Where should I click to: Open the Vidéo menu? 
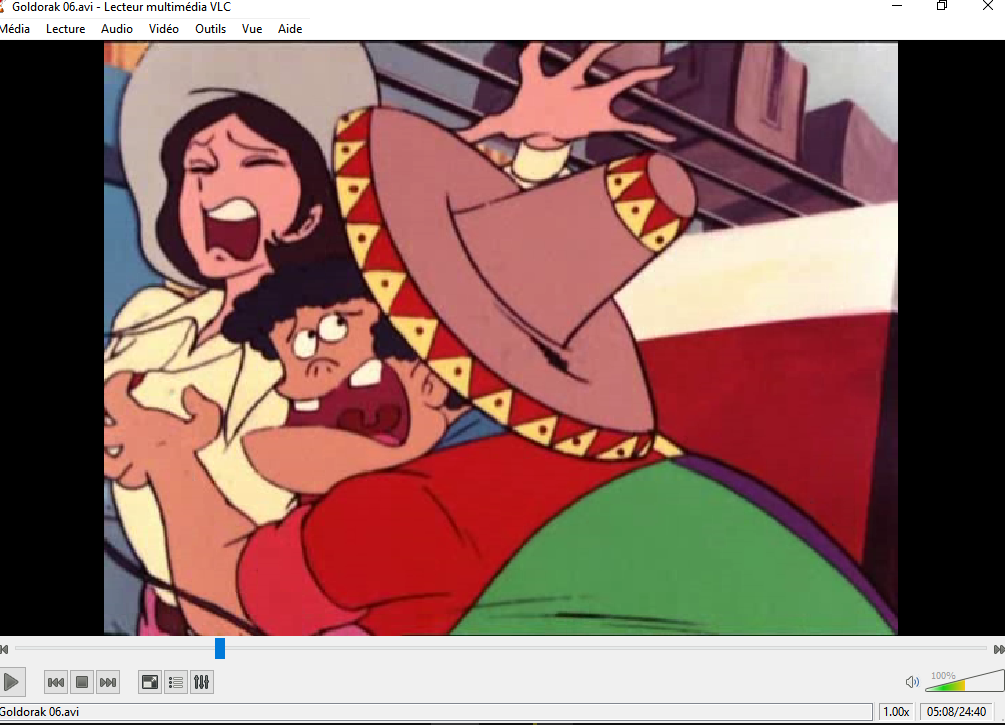tap(163, 29)
